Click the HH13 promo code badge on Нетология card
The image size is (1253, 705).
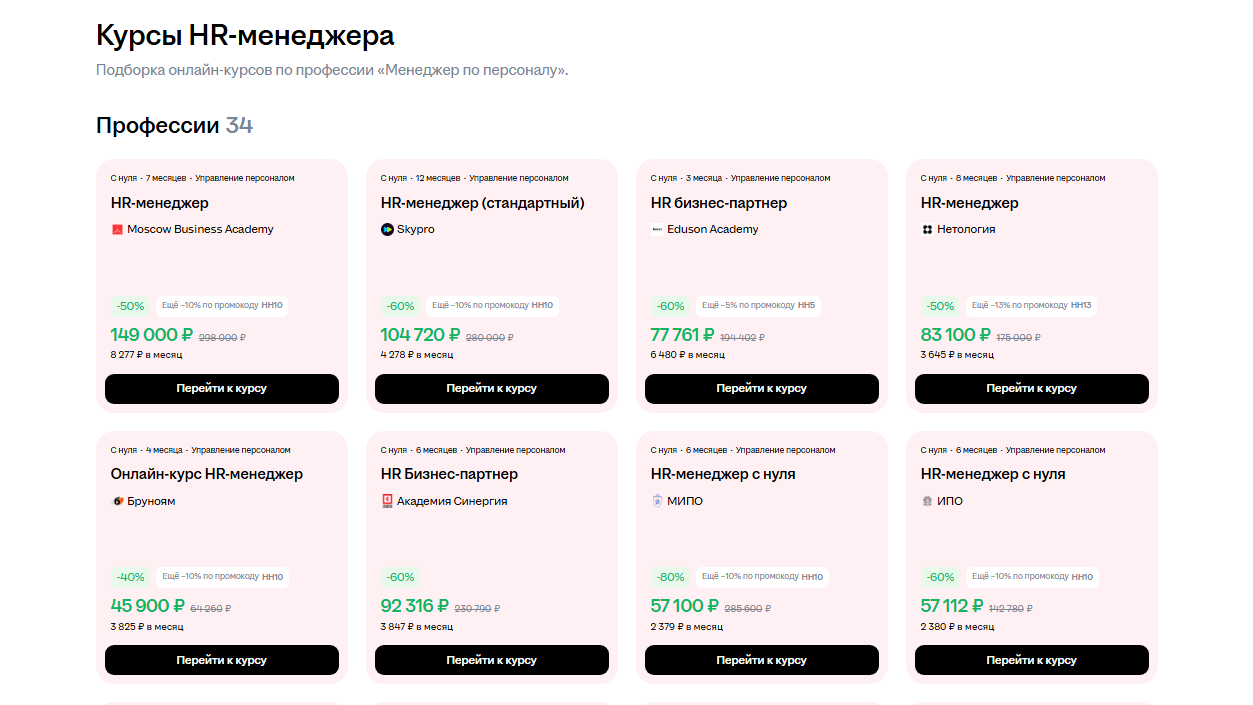coord(1081,305)
